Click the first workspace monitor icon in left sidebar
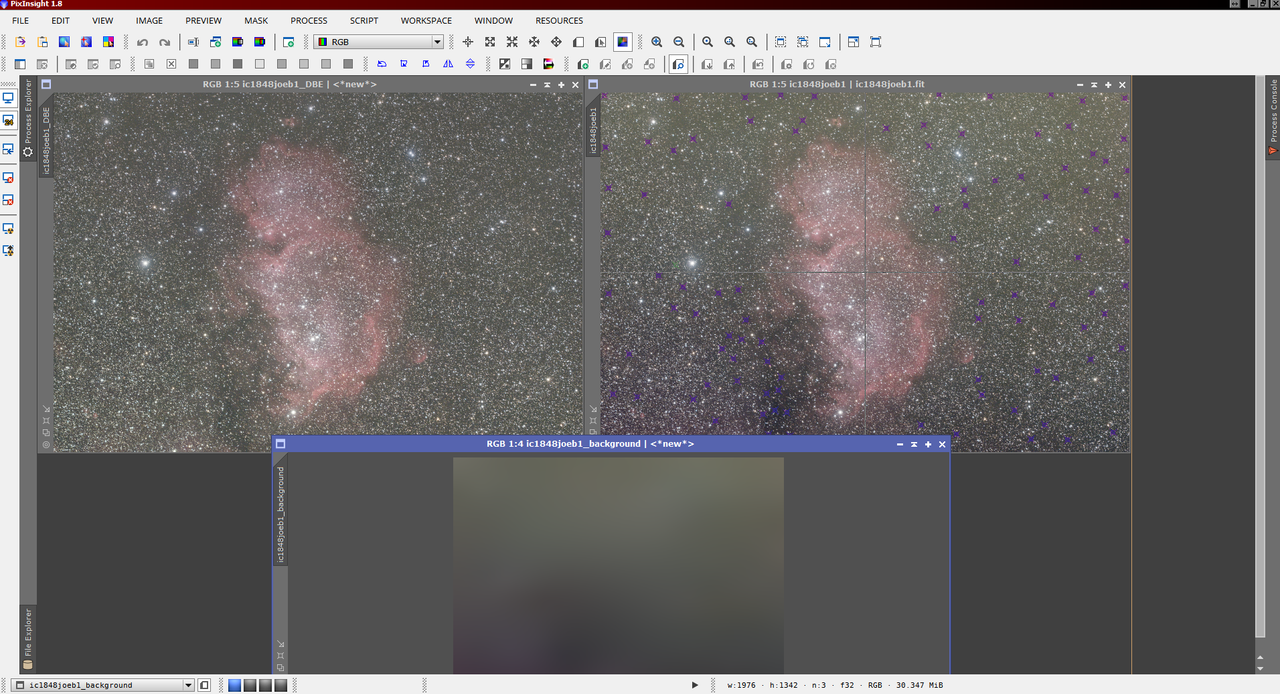Screen dimensions: 1280x694 click(8, 98)
